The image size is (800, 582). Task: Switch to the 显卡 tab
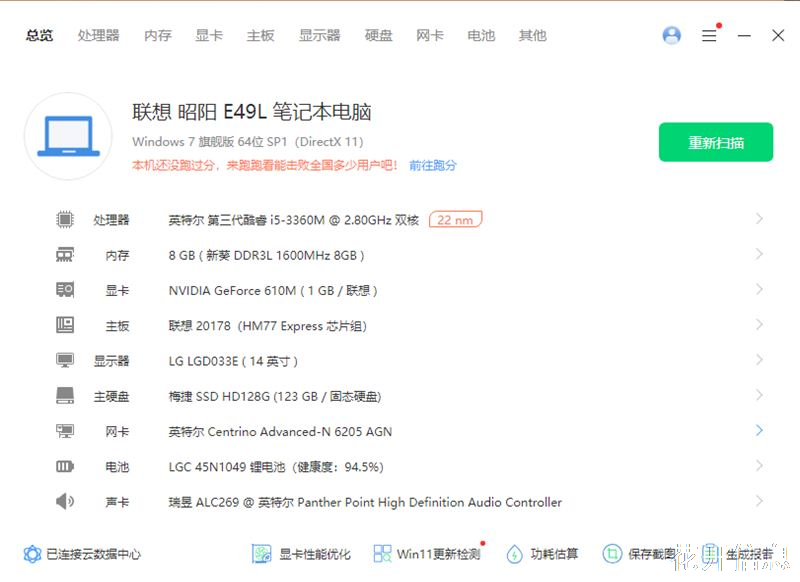pos(209,35)
